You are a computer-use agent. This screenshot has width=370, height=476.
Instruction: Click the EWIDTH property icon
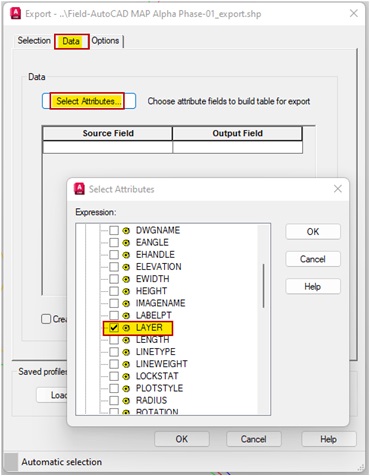(126, 279)
